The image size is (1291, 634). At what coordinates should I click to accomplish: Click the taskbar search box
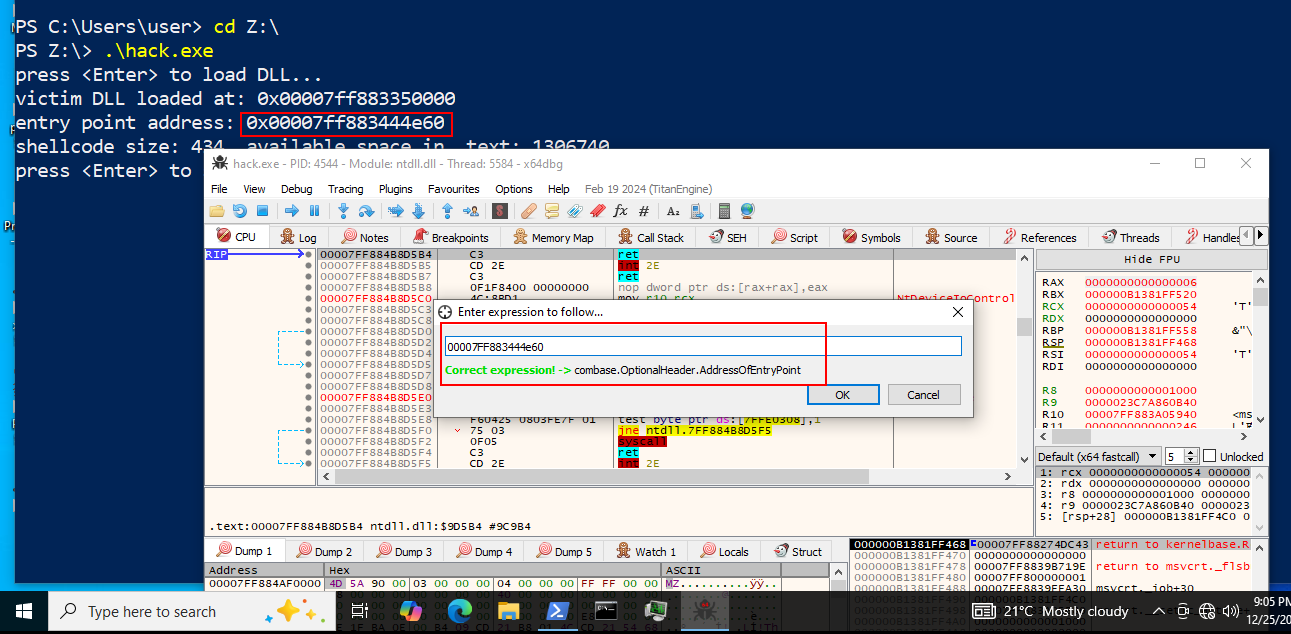[191, 611]
